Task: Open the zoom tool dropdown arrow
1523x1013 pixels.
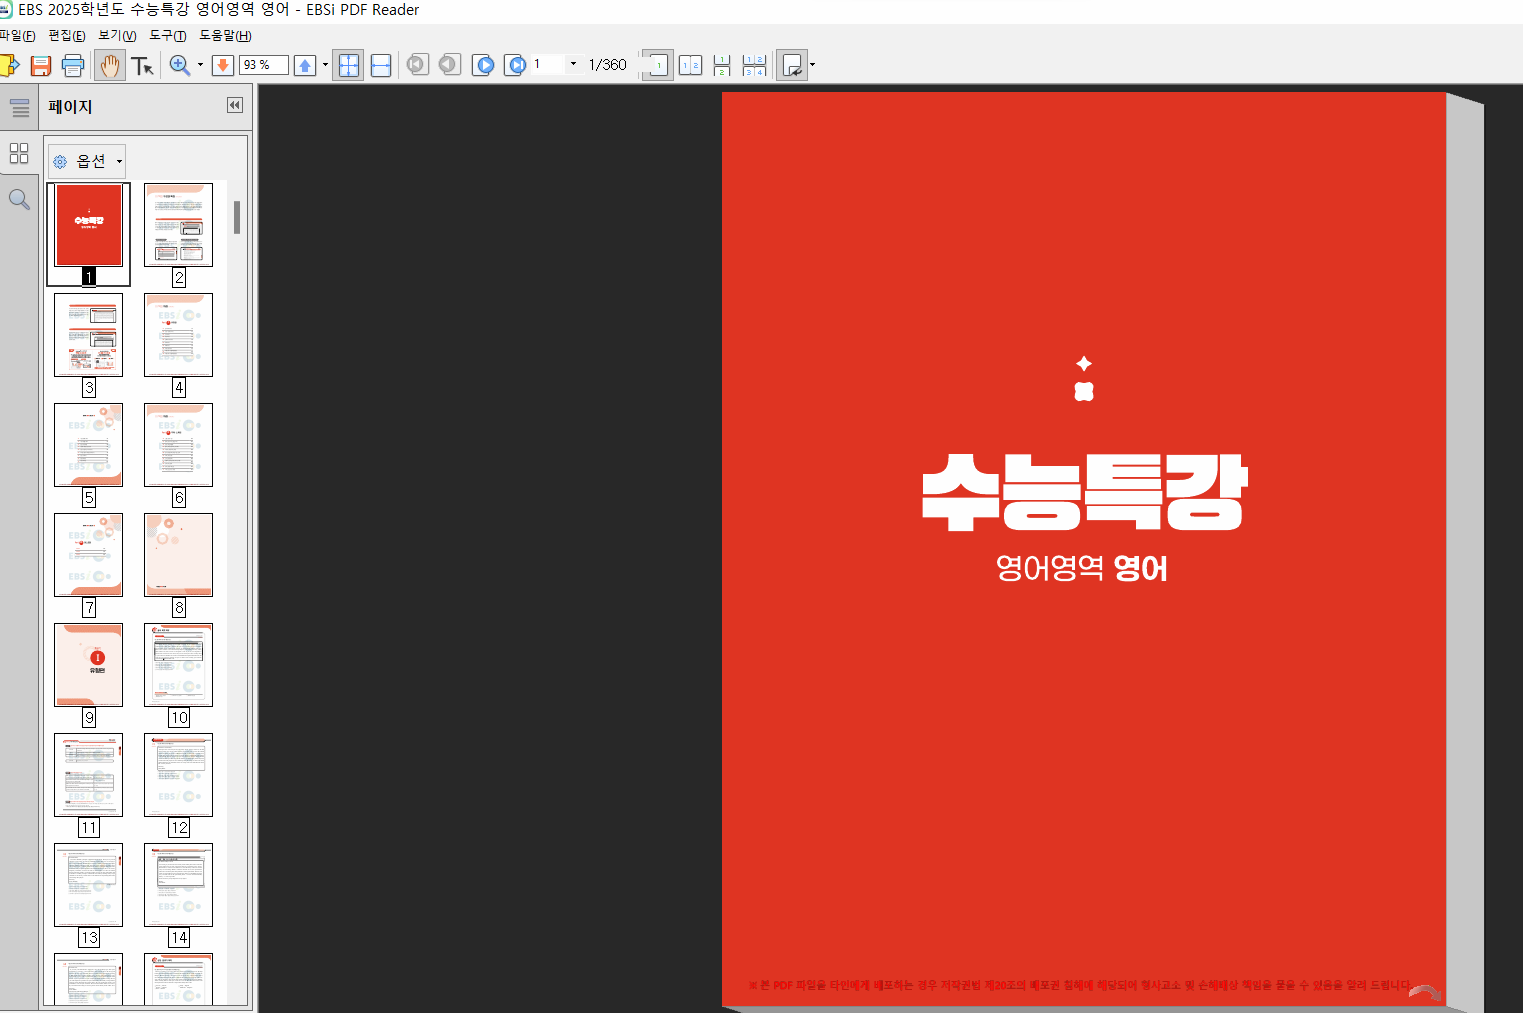Action: pos(201,65)
